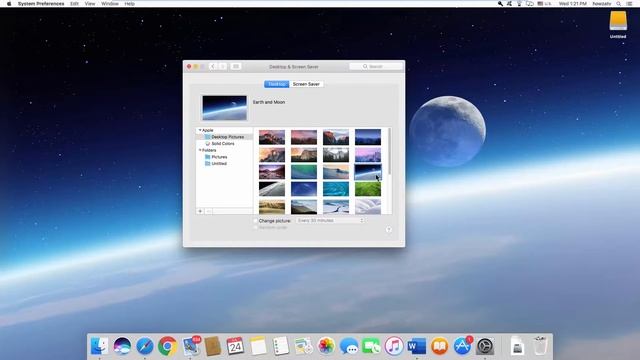Viewport: 640px width, 360px height.
Task: Launch Photos from the Dock
Action: (326, 346)
